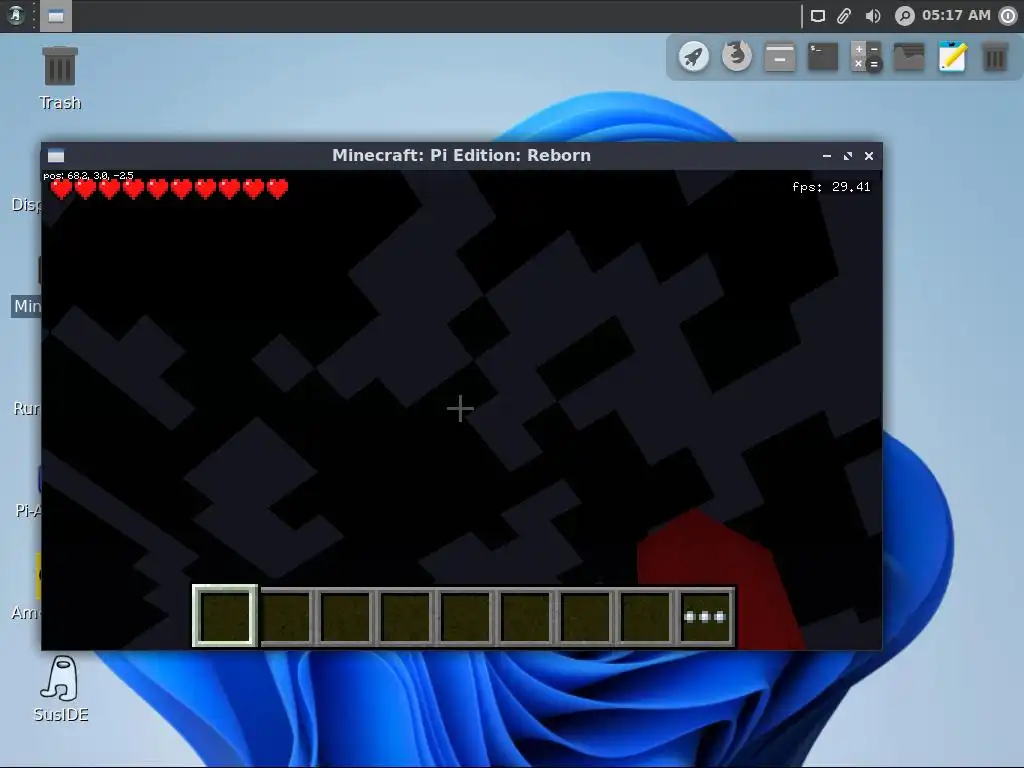The height and width of the screenshot is (768, 1024).
Task: Open the trash can icon in the dock
Action: click(x=995, y=57)
